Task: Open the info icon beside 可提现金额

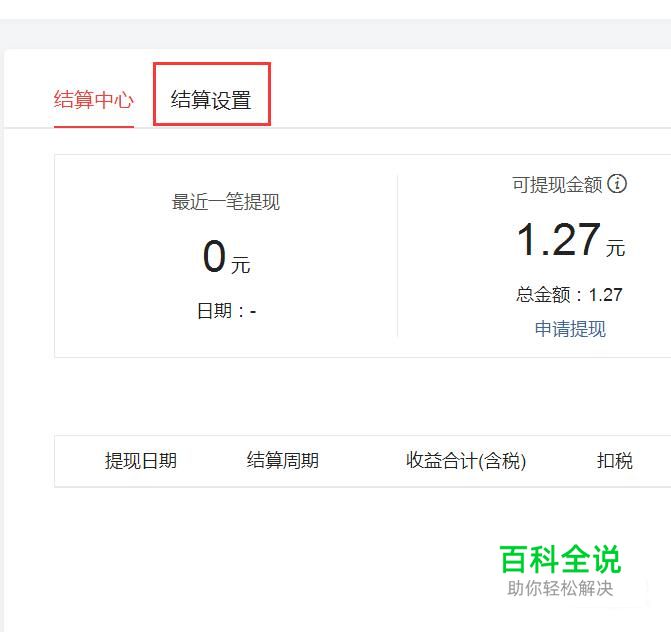Action: point(617,184)
